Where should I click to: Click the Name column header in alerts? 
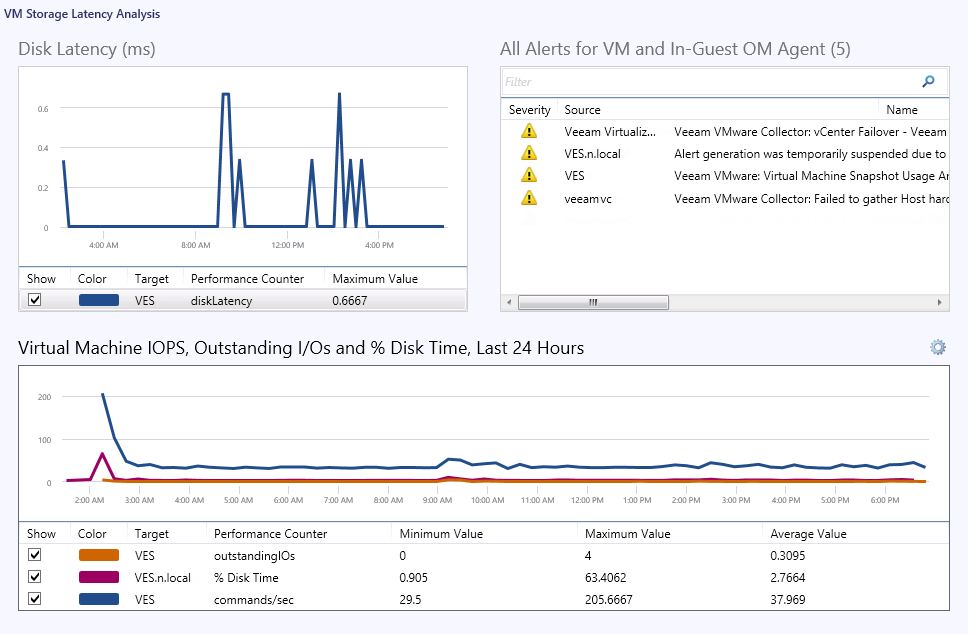tap(901, 110)
